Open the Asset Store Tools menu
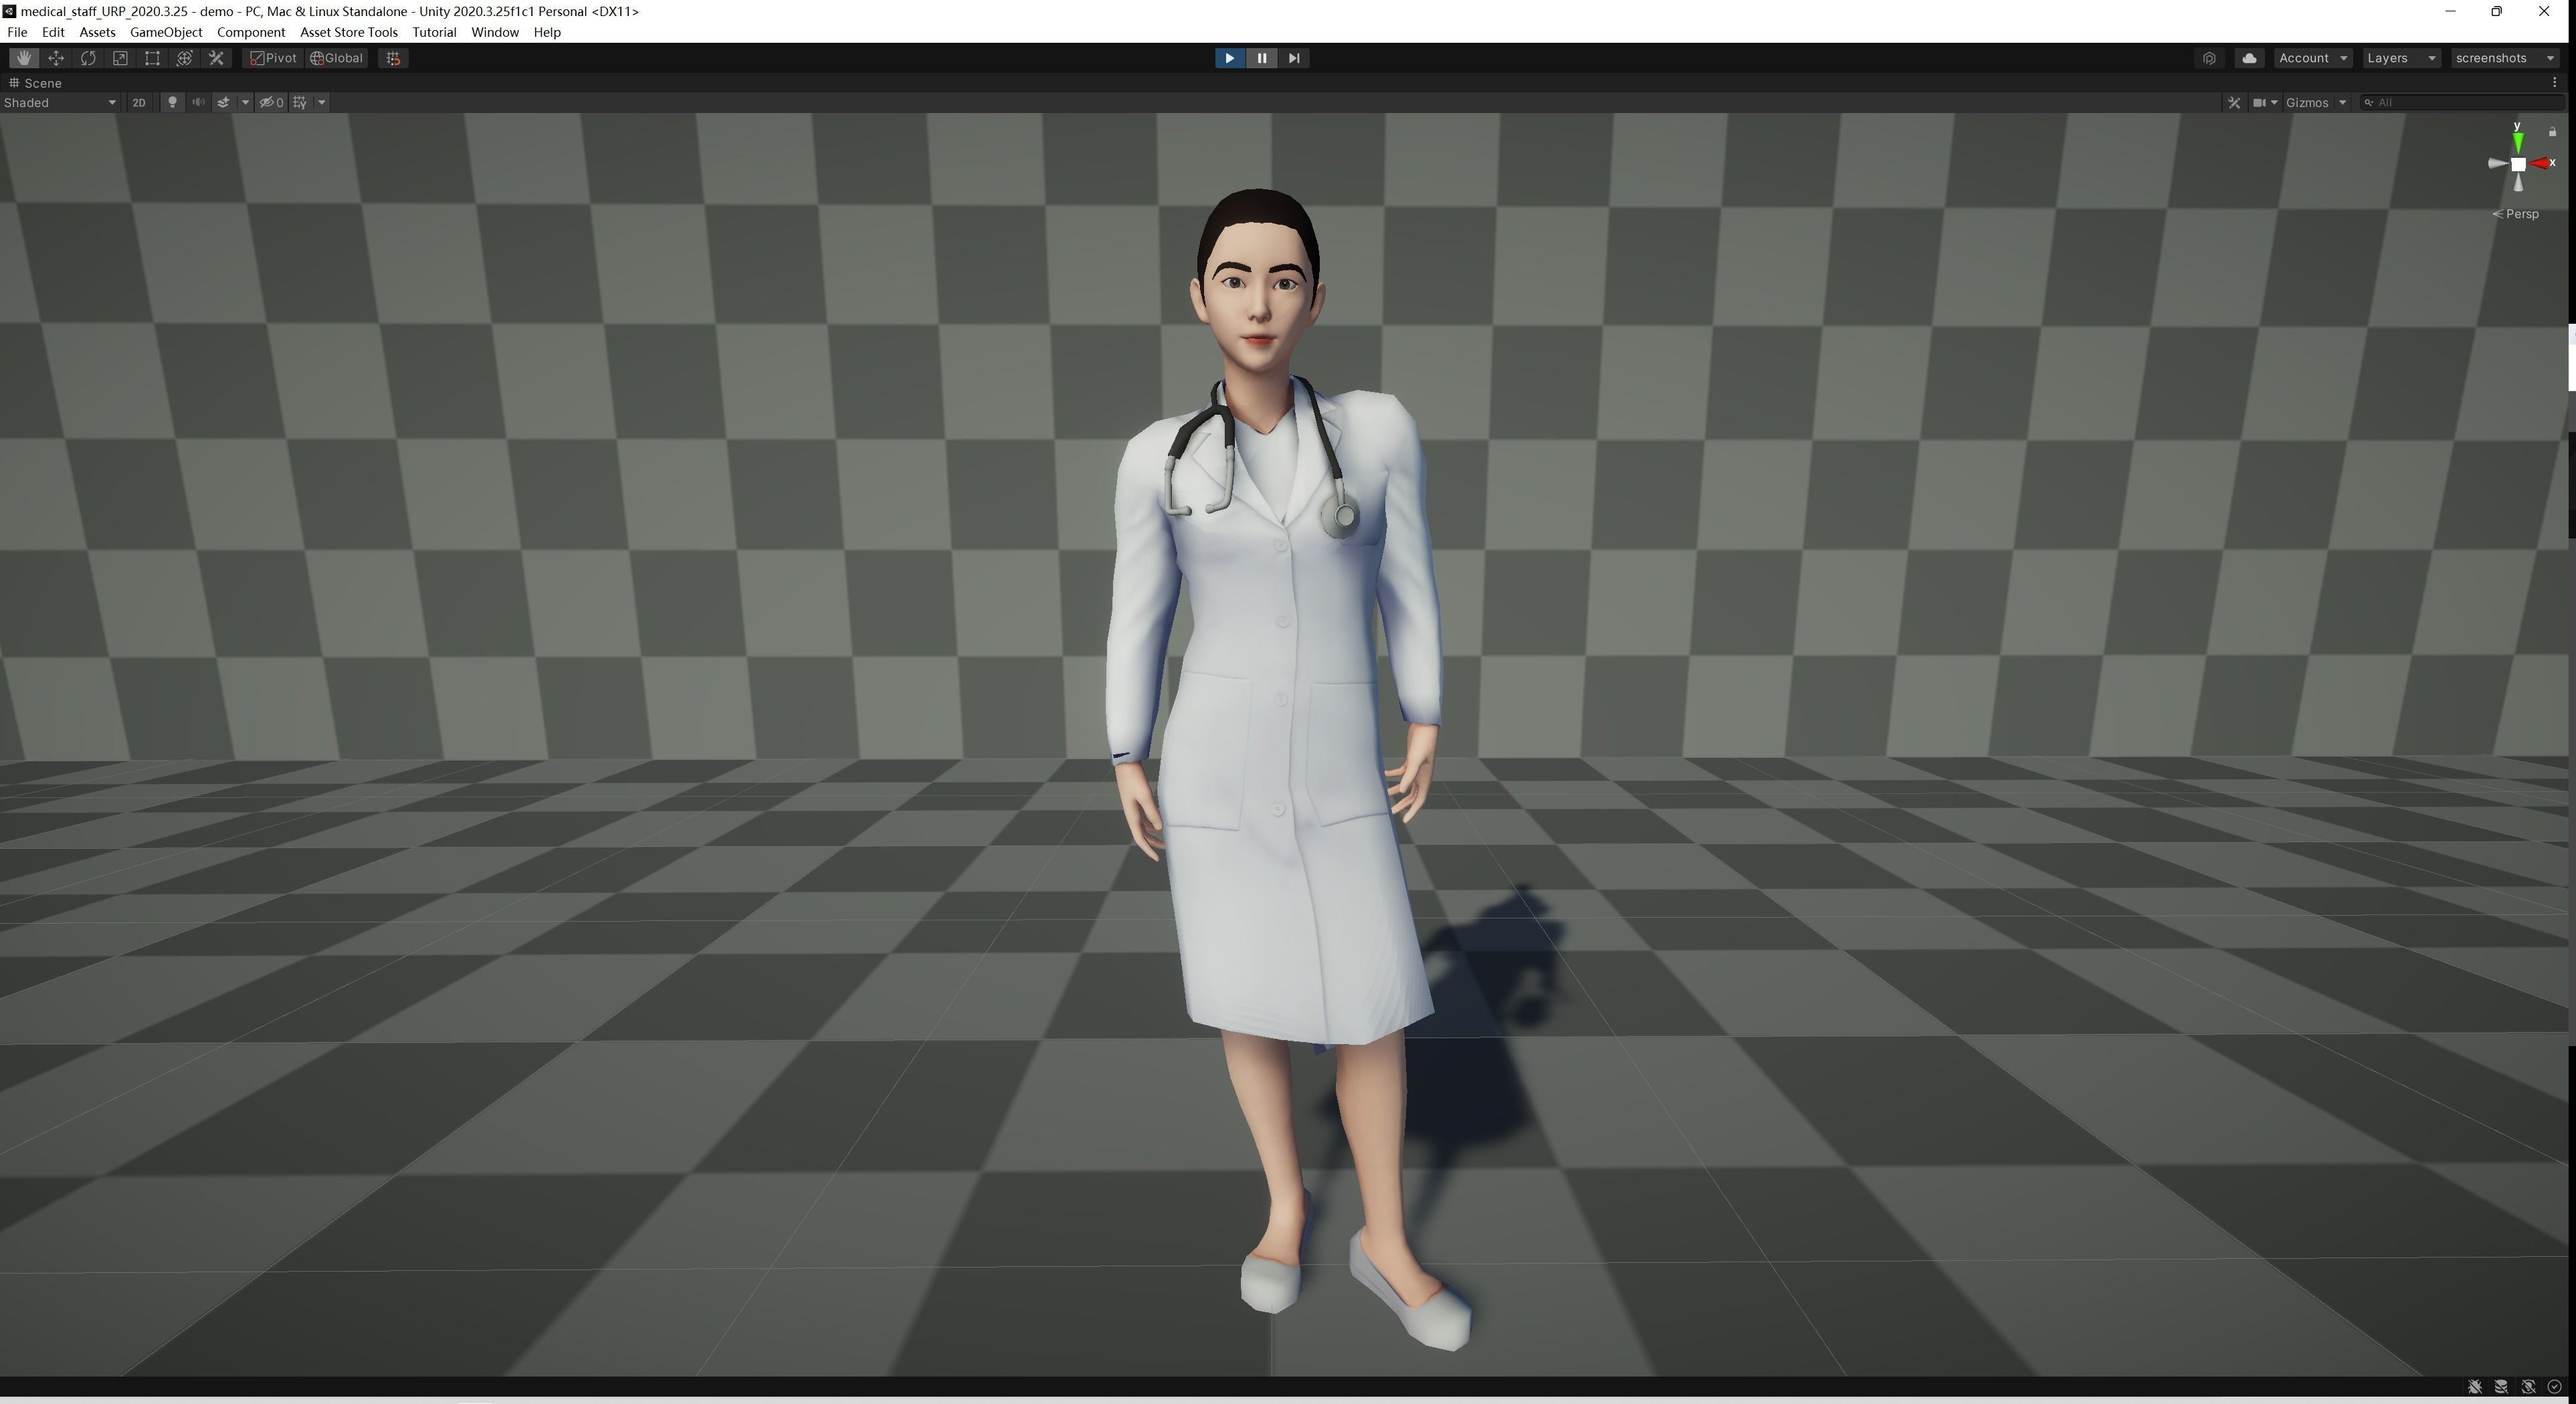This screenshot has width=2576, height=1404. tap(349, 32)
